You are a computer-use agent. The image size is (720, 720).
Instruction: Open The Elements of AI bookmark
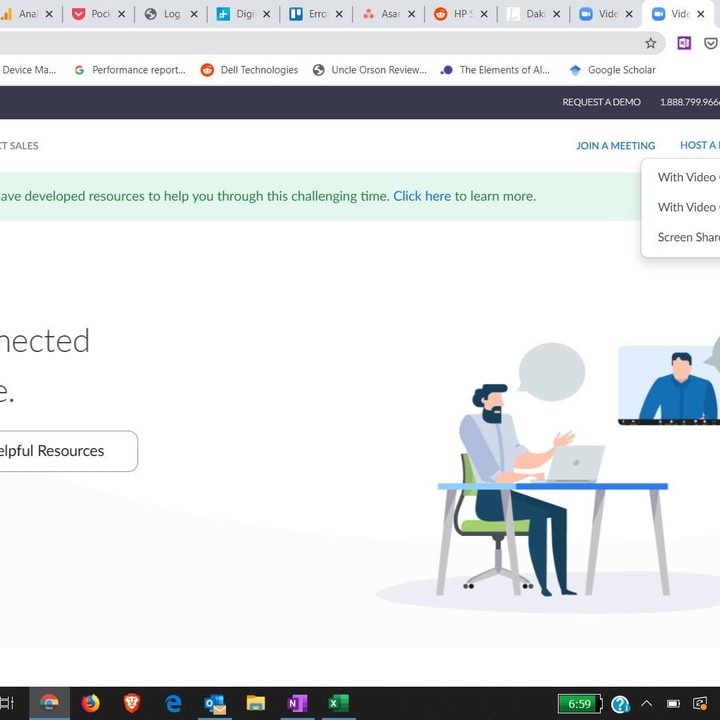(495, 70)
